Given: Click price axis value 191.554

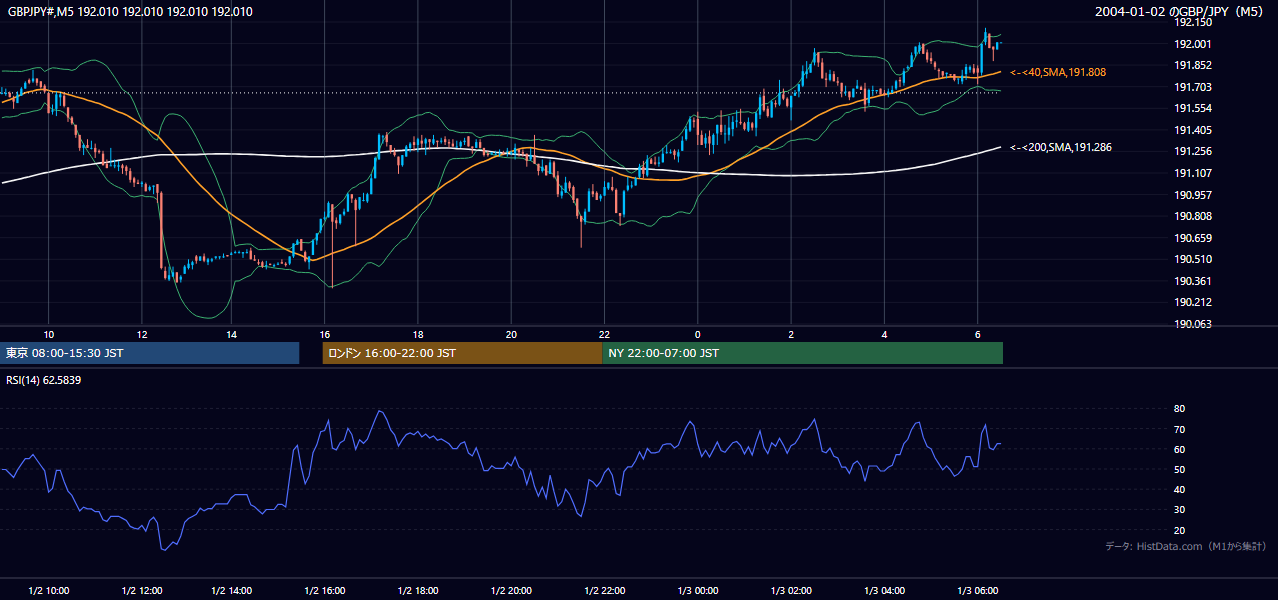Looking at the screenshot, I should (1192, 108).
